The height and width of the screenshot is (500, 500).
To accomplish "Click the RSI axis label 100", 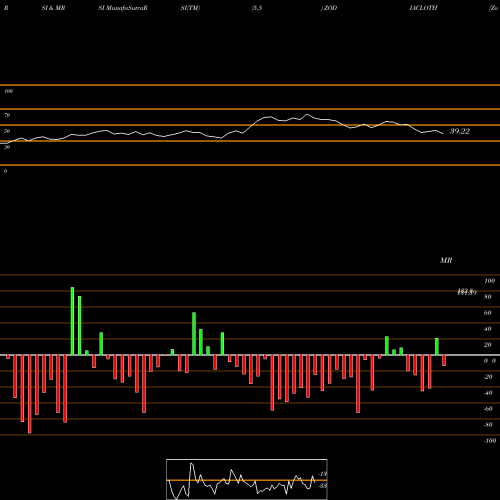I will point(8,91).
